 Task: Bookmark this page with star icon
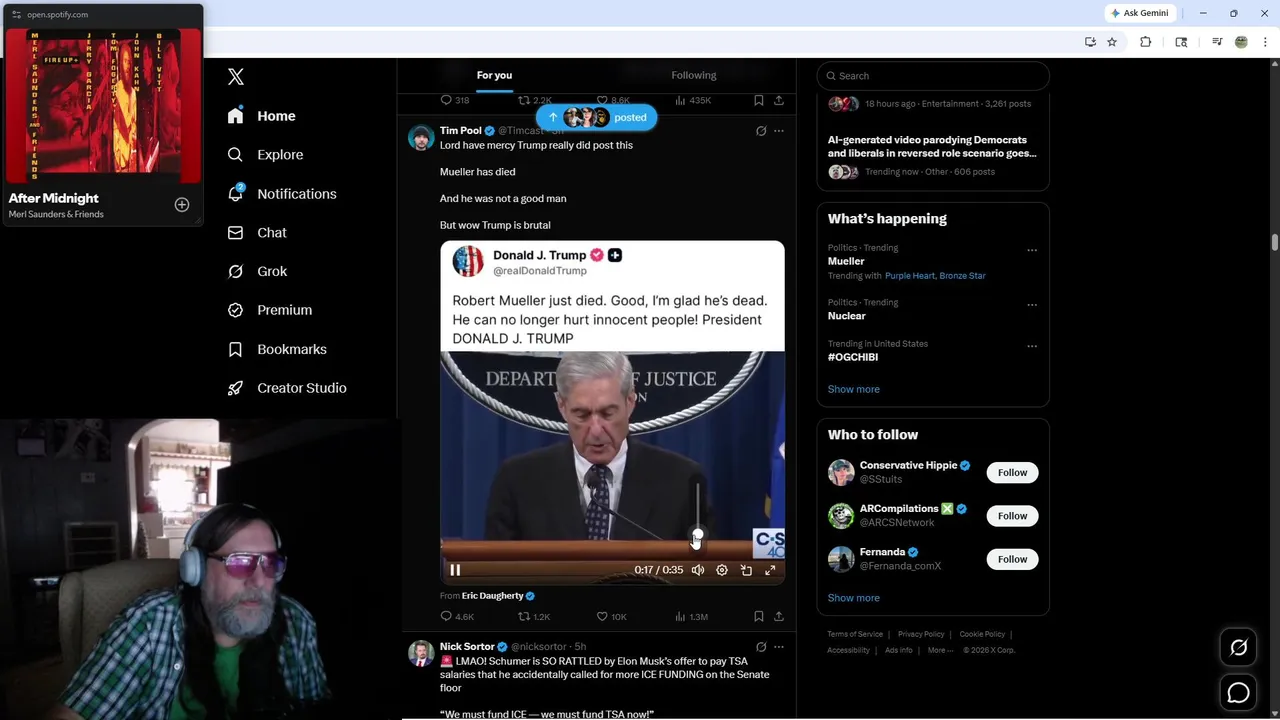pos(1112,42)
